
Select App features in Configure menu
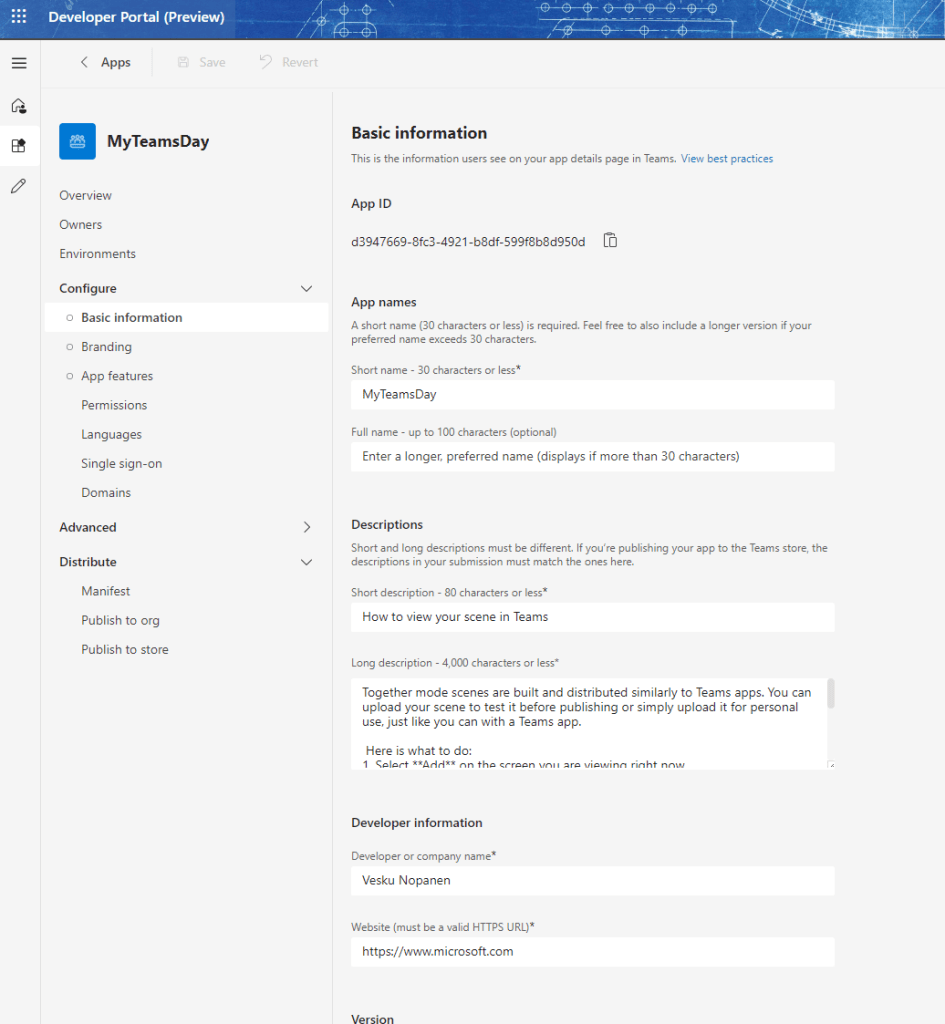click(117, 376)
